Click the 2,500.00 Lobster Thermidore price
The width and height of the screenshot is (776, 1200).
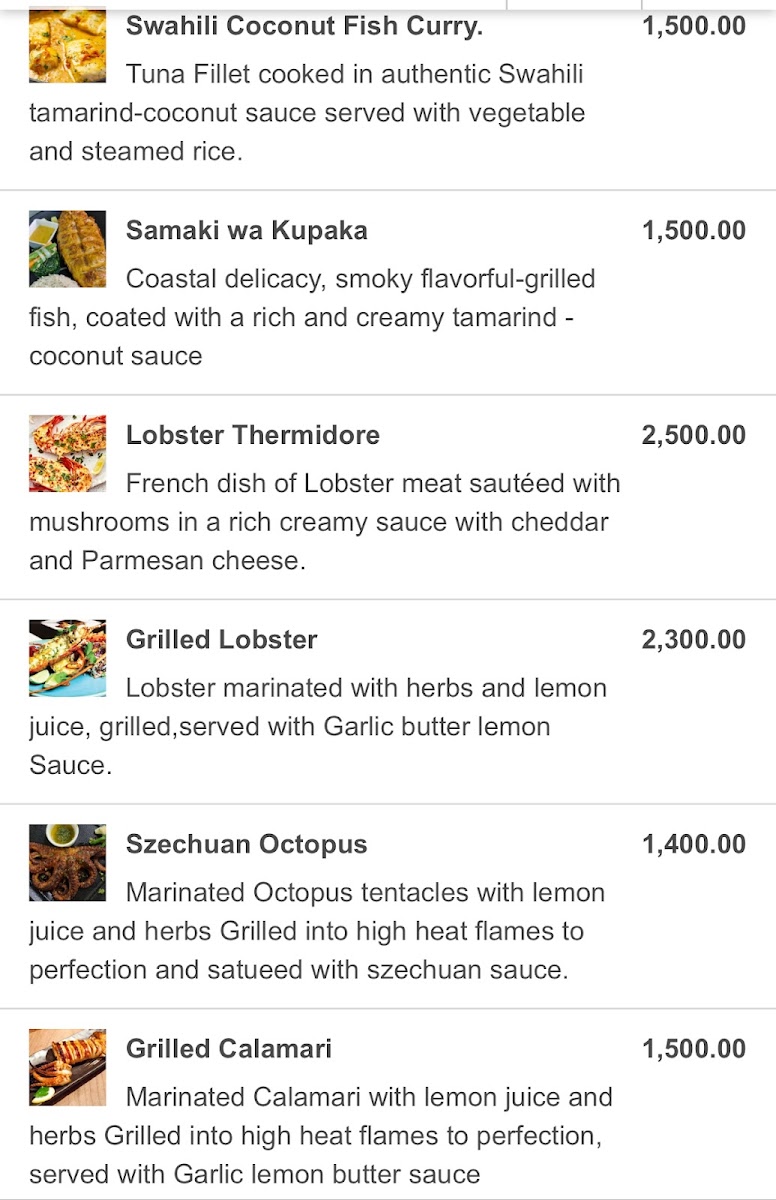click(x=693, y=435)
